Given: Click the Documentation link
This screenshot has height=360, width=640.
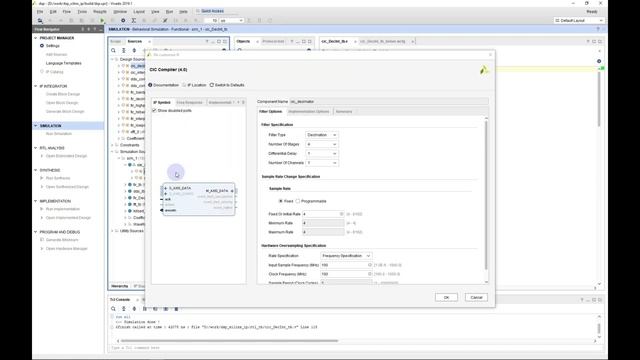Looking at the screenshot, I should pyautogui.click(x=166, y=85).
